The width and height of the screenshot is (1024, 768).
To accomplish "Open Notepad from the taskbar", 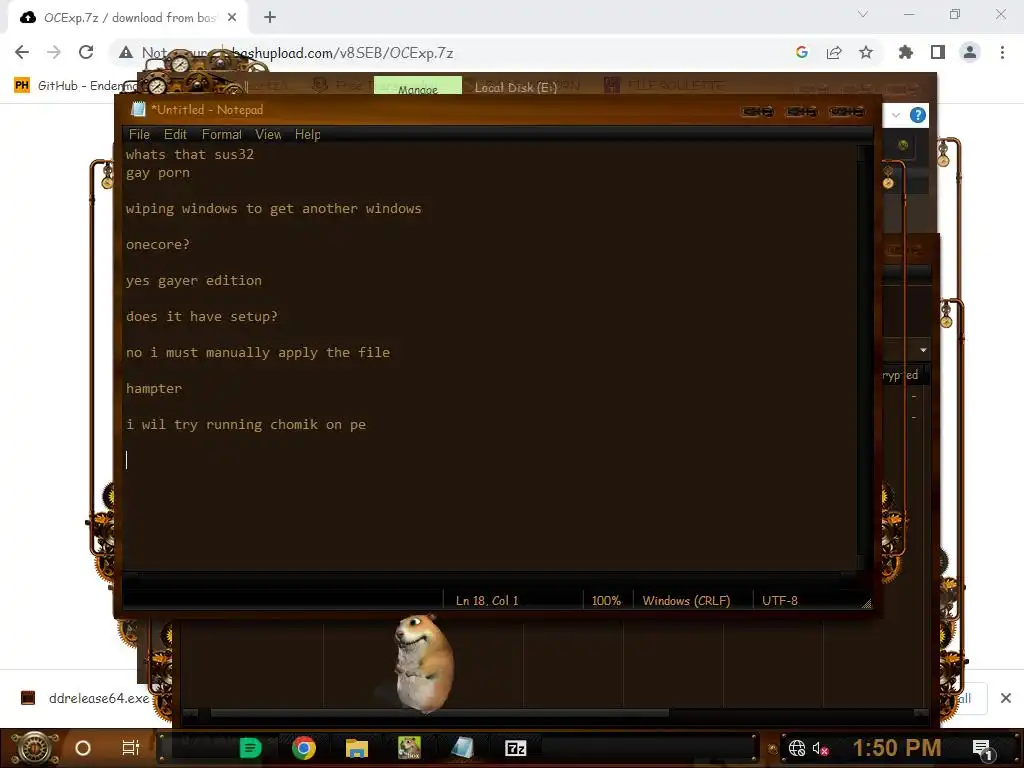I will click(x=462, y=748).
